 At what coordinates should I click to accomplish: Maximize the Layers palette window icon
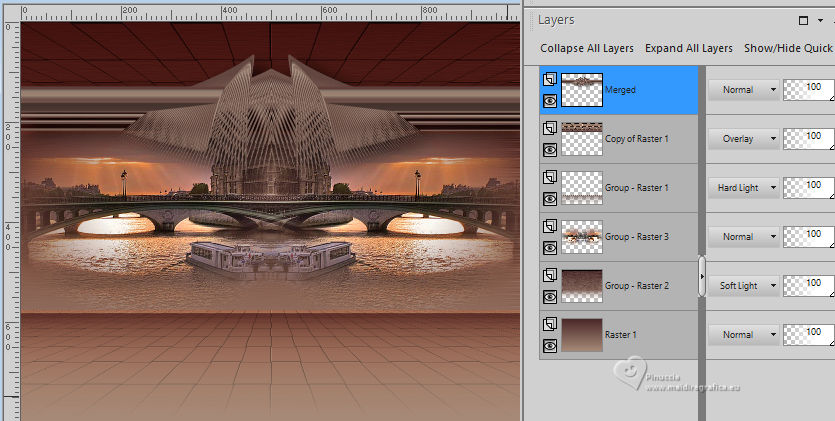tap(804, 20)
